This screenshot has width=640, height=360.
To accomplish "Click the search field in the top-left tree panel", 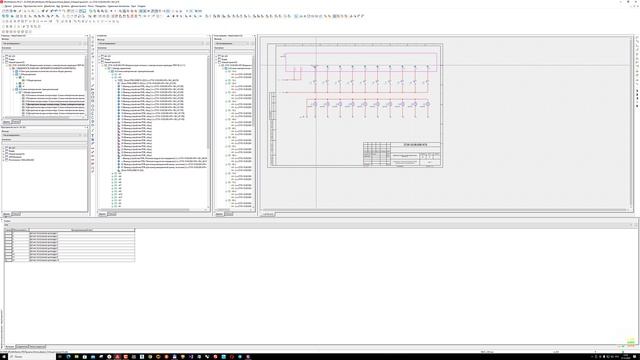I will (x=44, y=52).
